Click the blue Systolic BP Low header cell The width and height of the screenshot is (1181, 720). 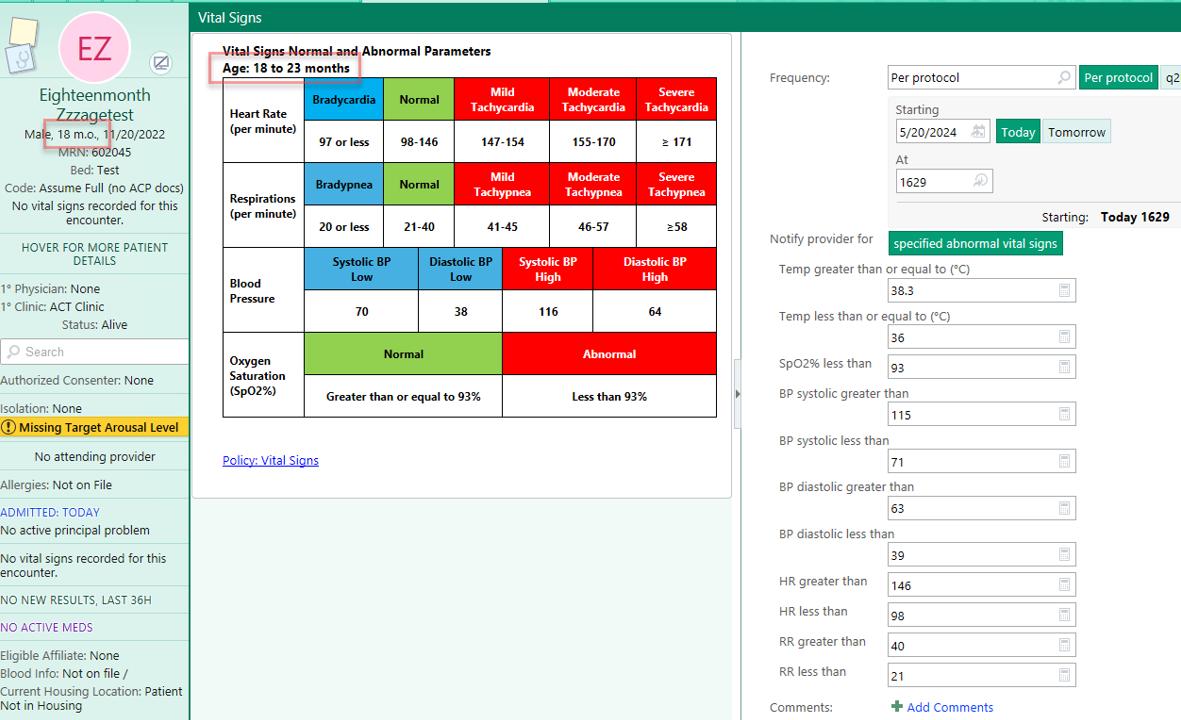click(x=362, y=269)
